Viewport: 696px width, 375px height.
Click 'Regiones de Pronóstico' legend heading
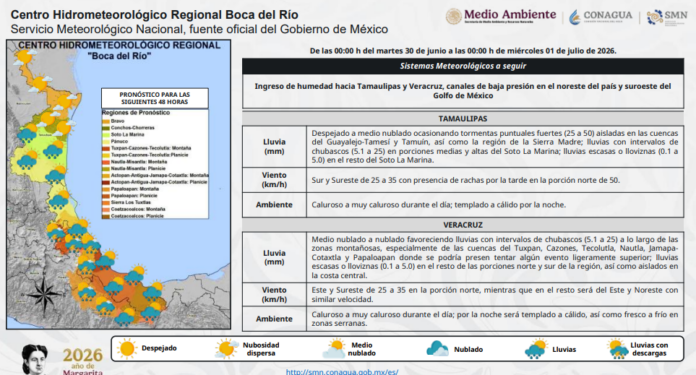click(136, 113)
